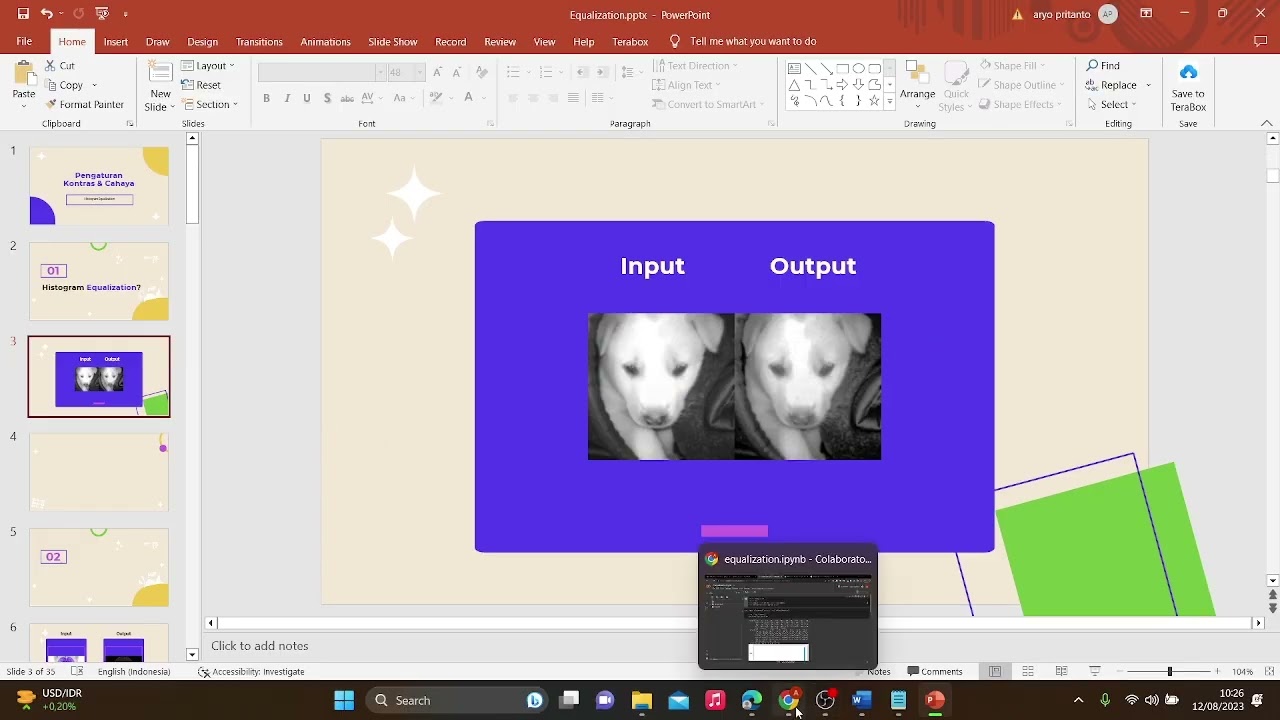The height and width of the screenshot is (720, 1280).
Task: Toggle text shadow formatting
Action: (x=327, y=98)
